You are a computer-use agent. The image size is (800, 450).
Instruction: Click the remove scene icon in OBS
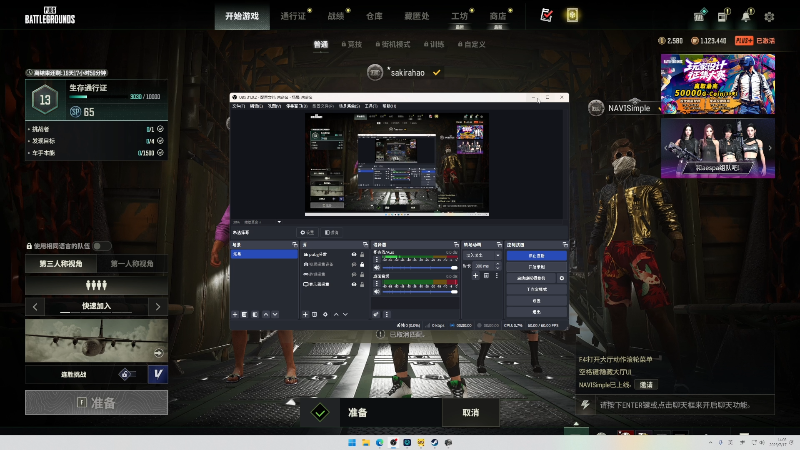(244, 314)
